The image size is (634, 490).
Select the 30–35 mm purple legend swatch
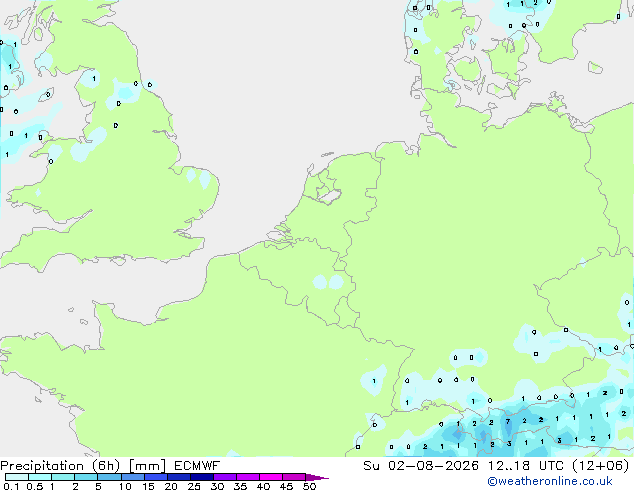point(225,477)
